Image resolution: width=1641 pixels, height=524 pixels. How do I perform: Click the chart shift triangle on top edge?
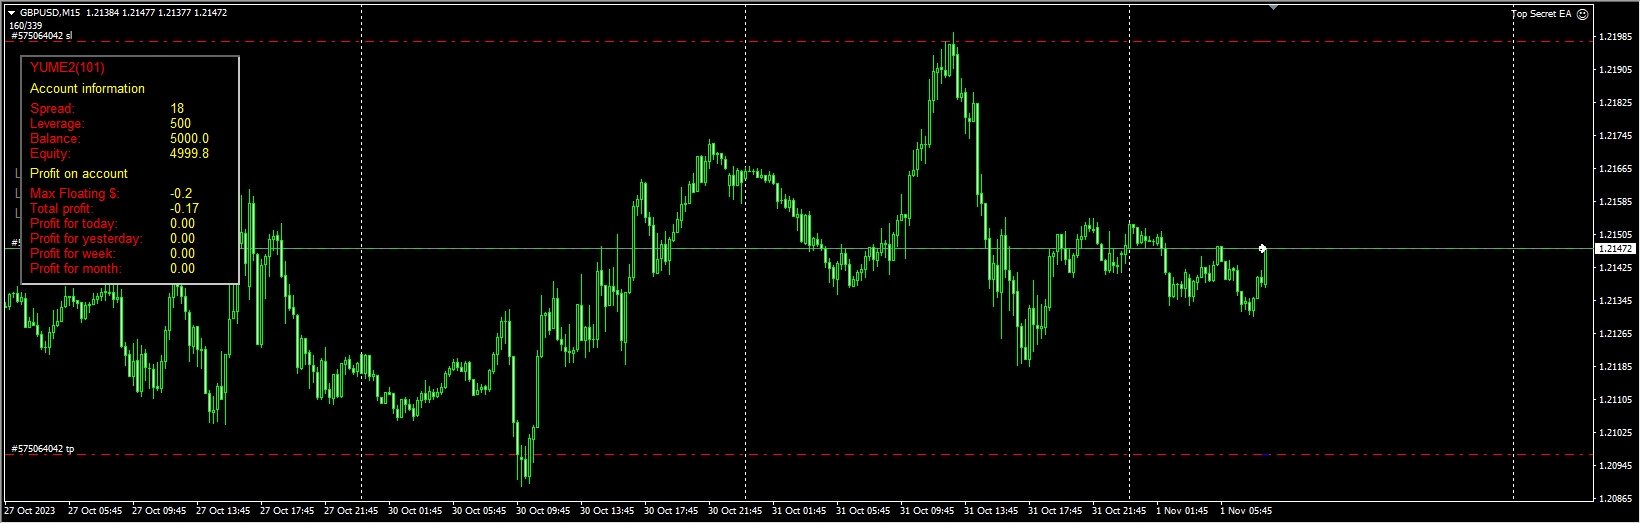coord(1273,7)
